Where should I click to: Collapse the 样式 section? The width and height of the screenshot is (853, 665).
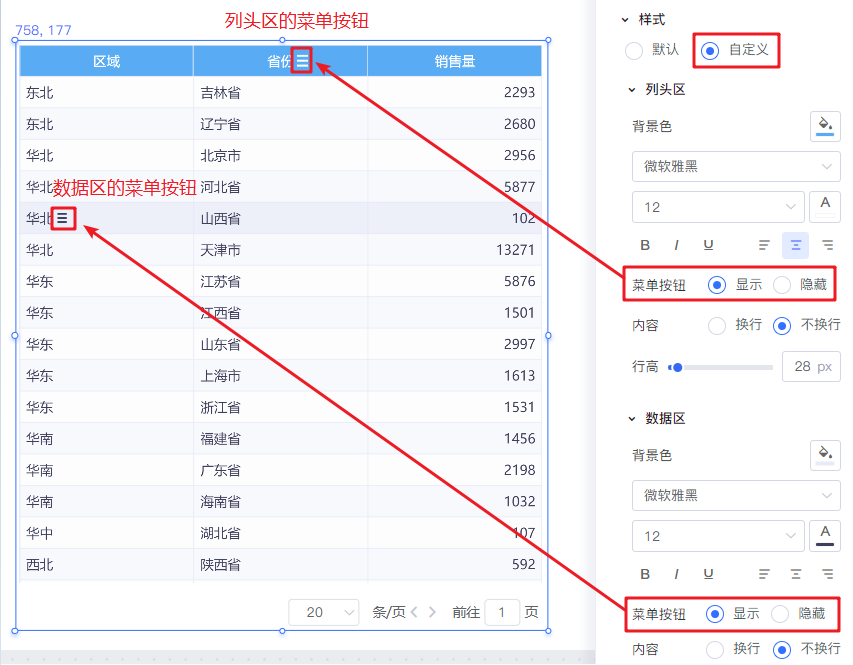(x=625, y=20)
